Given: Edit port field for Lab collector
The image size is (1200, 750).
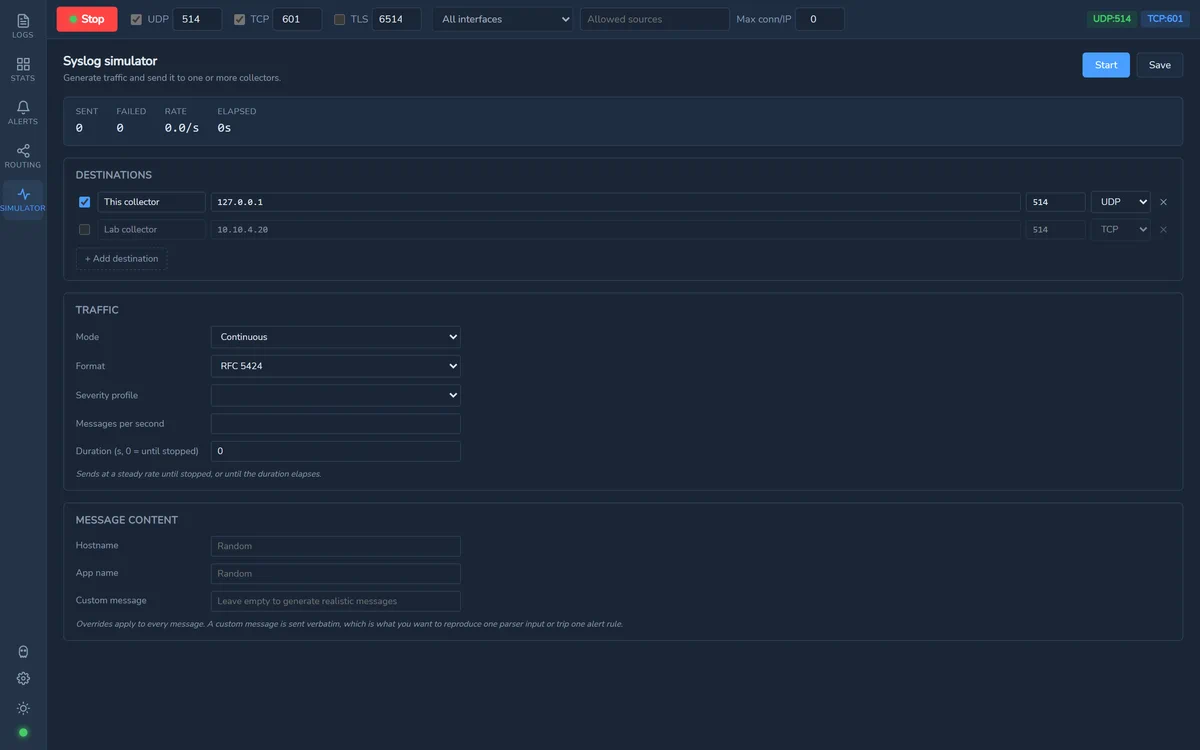Looking at the screenshot, I should click(1055, 230).
